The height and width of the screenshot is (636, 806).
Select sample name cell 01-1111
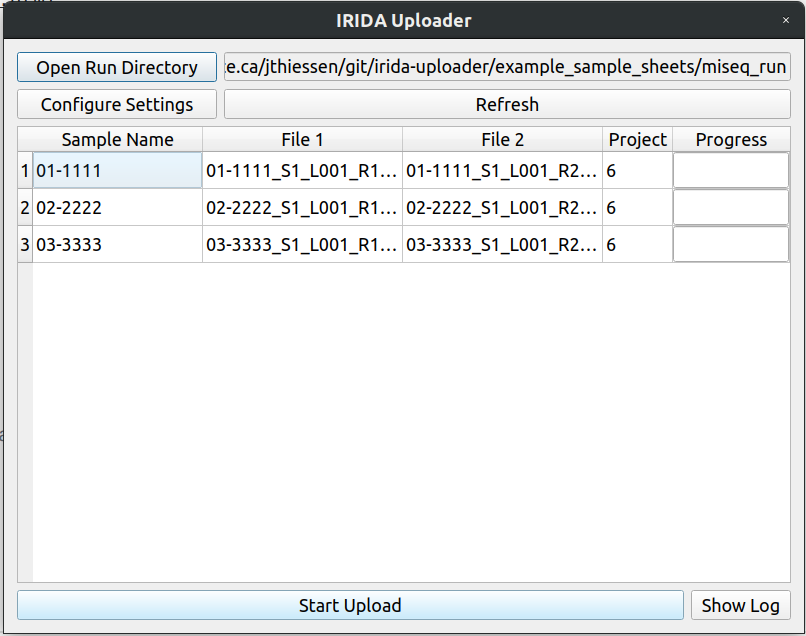pyautogui.click(x=118, y=170)
